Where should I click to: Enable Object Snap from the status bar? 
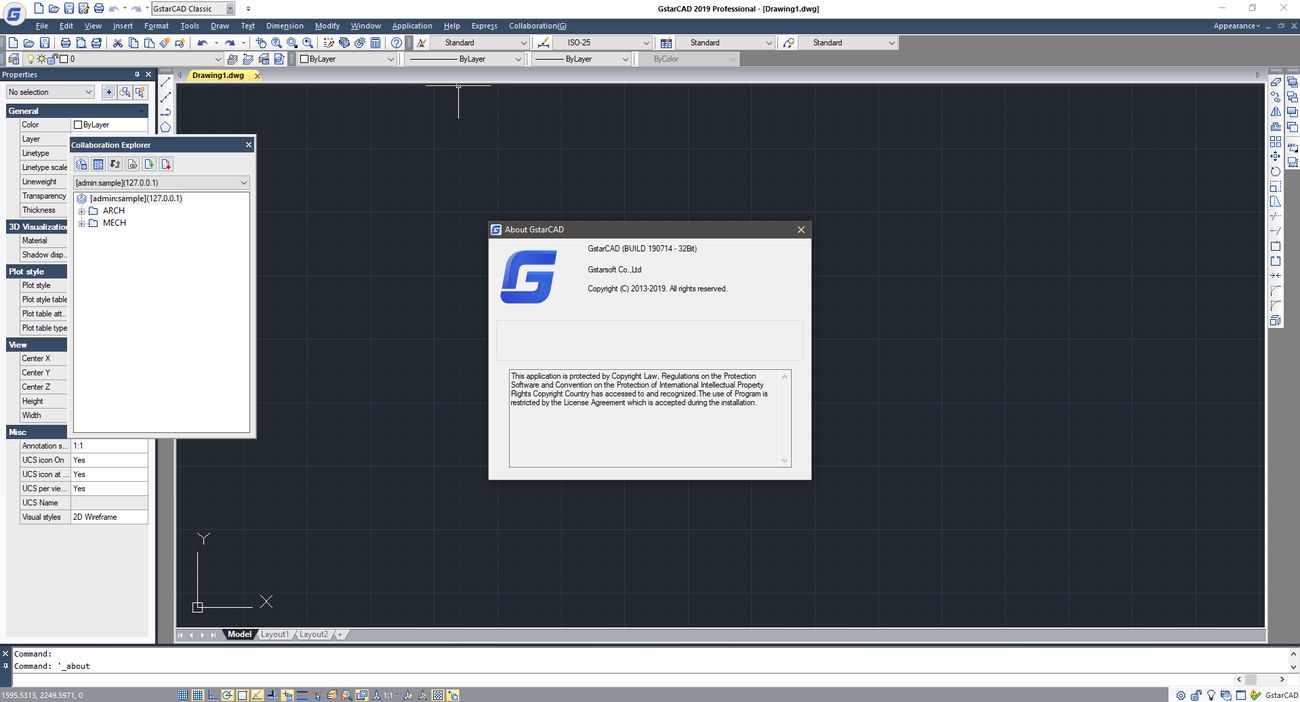244,694
